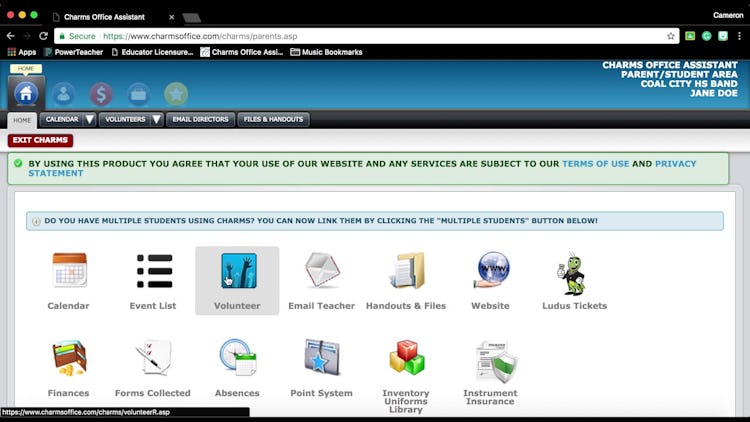Open the Calendar navigation menu
The image size is (750, 422).
click(x=62, y=120)
